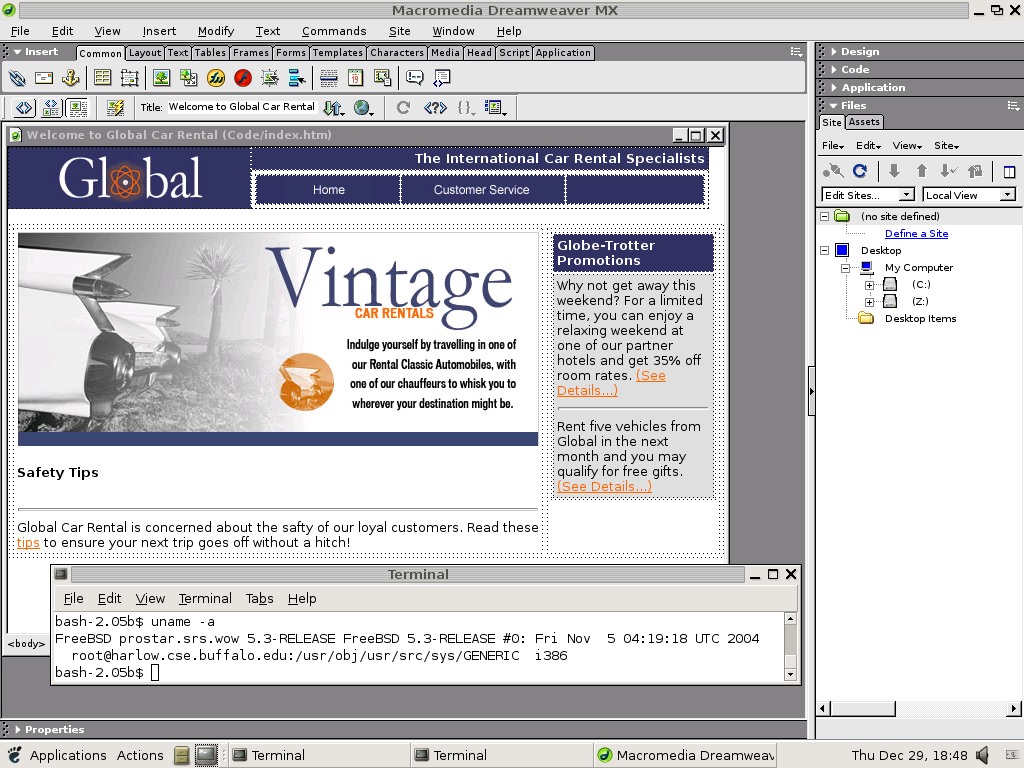This screenshot has width=1024, height=768.
Task: Click the Customer Service navigation cell
Action: click(481, 190)
